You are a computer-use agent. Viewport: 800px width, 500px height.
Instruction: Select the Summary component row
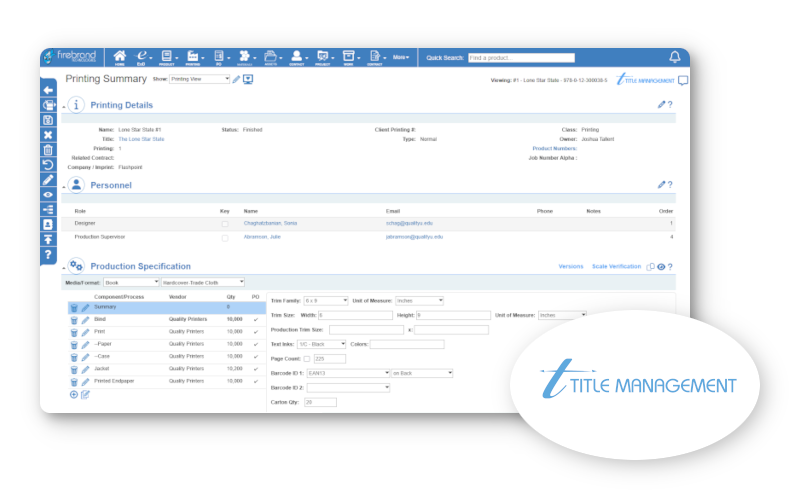167,307
